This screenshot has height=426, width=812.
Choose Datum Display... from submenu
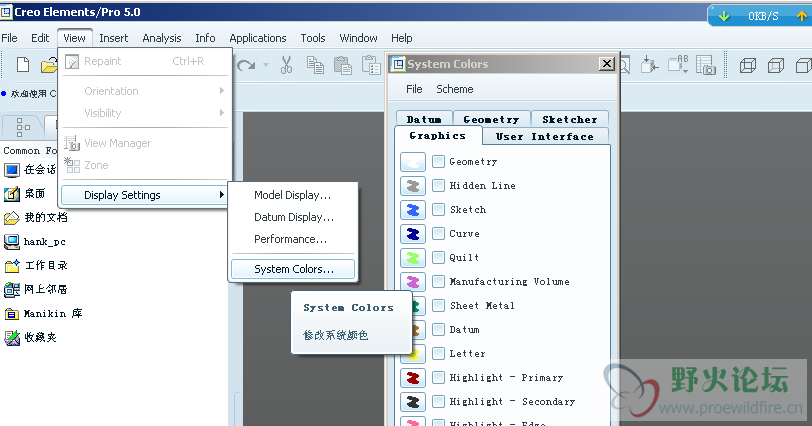tap(294, 217)
